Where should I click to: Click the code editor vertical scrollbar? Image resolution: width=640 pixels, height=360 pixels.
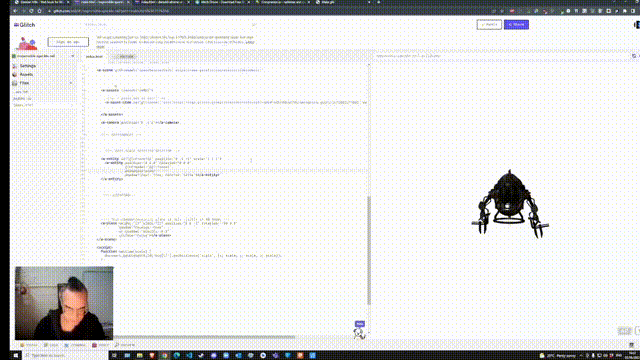pos(369,250)
